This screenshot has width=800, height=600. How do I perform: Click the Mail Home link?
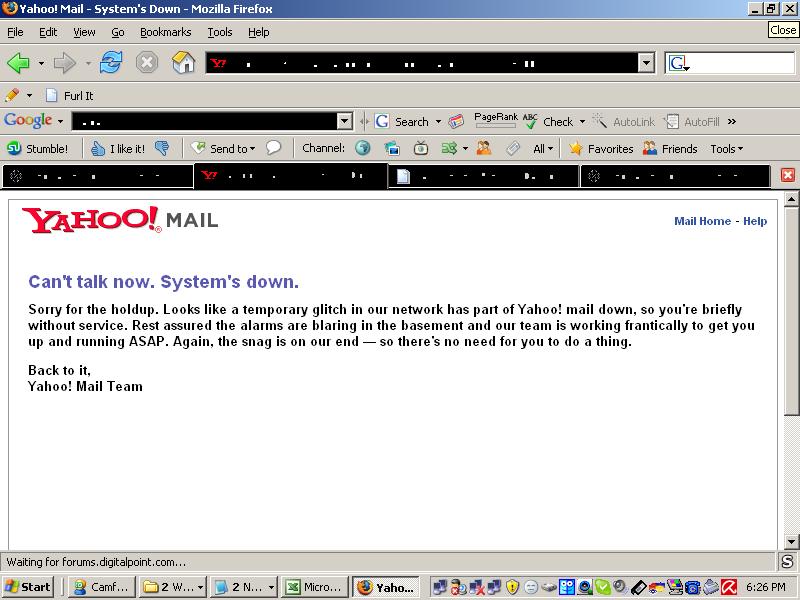[x=703, y=221]
